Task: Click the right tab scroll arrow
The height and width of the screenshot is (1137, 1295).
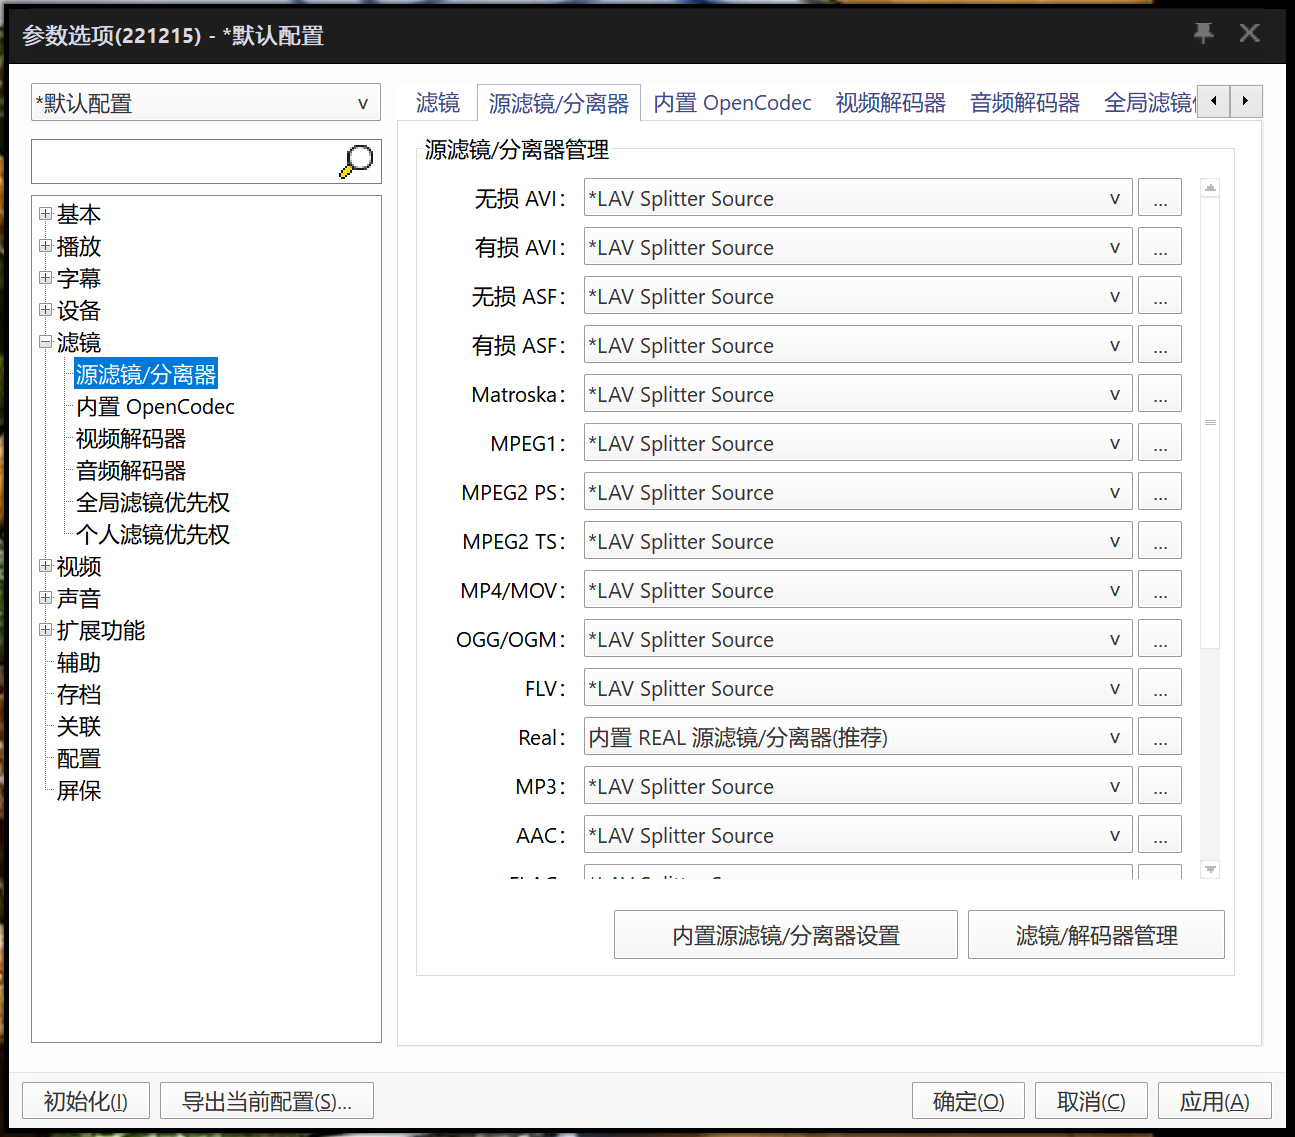Action: point(1245,101)
